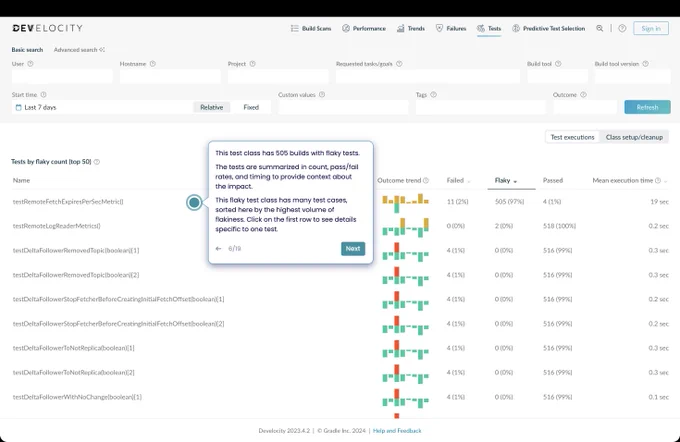Click the Develocity logo

click(47, 28)
